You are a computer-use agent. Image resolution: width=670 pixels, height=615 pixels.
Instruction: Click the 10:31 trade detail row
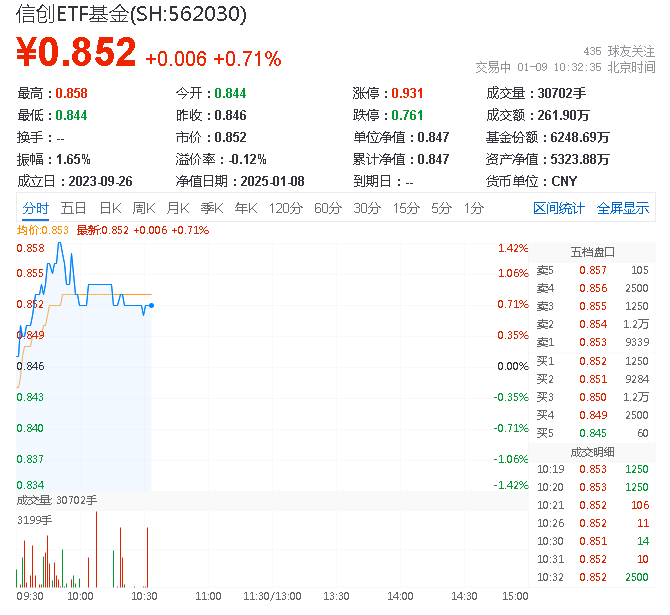click(x=592, y=559)
